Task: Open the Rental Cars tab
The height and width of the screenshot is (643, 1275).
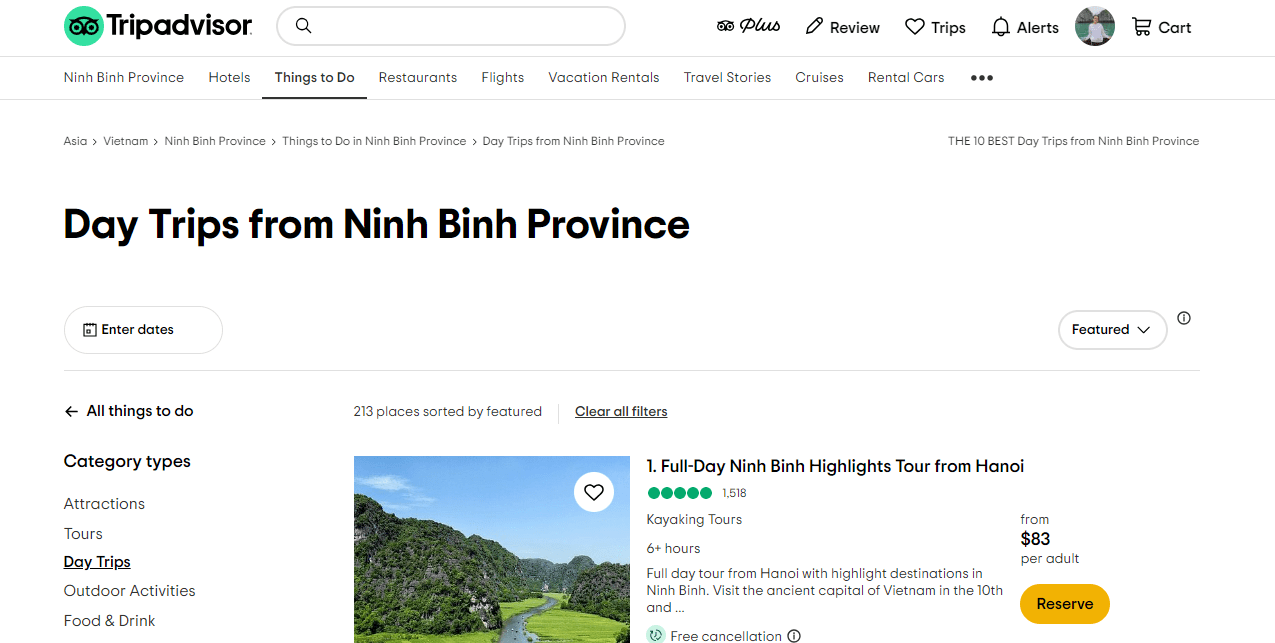Action: [906, 78]
